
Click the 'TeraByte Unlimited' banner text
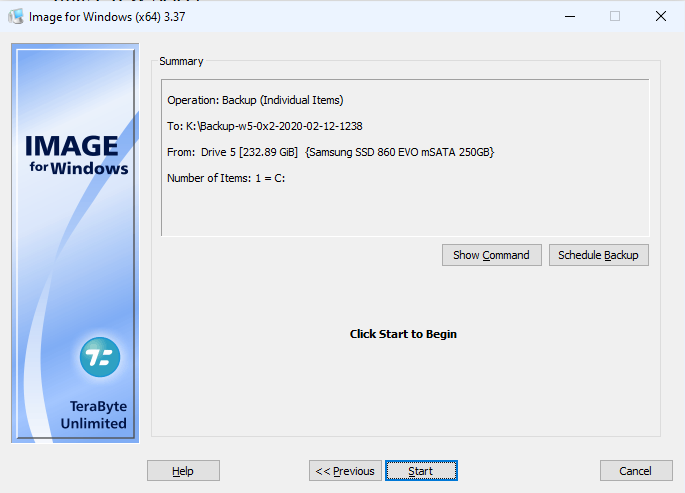coord(93,415)
